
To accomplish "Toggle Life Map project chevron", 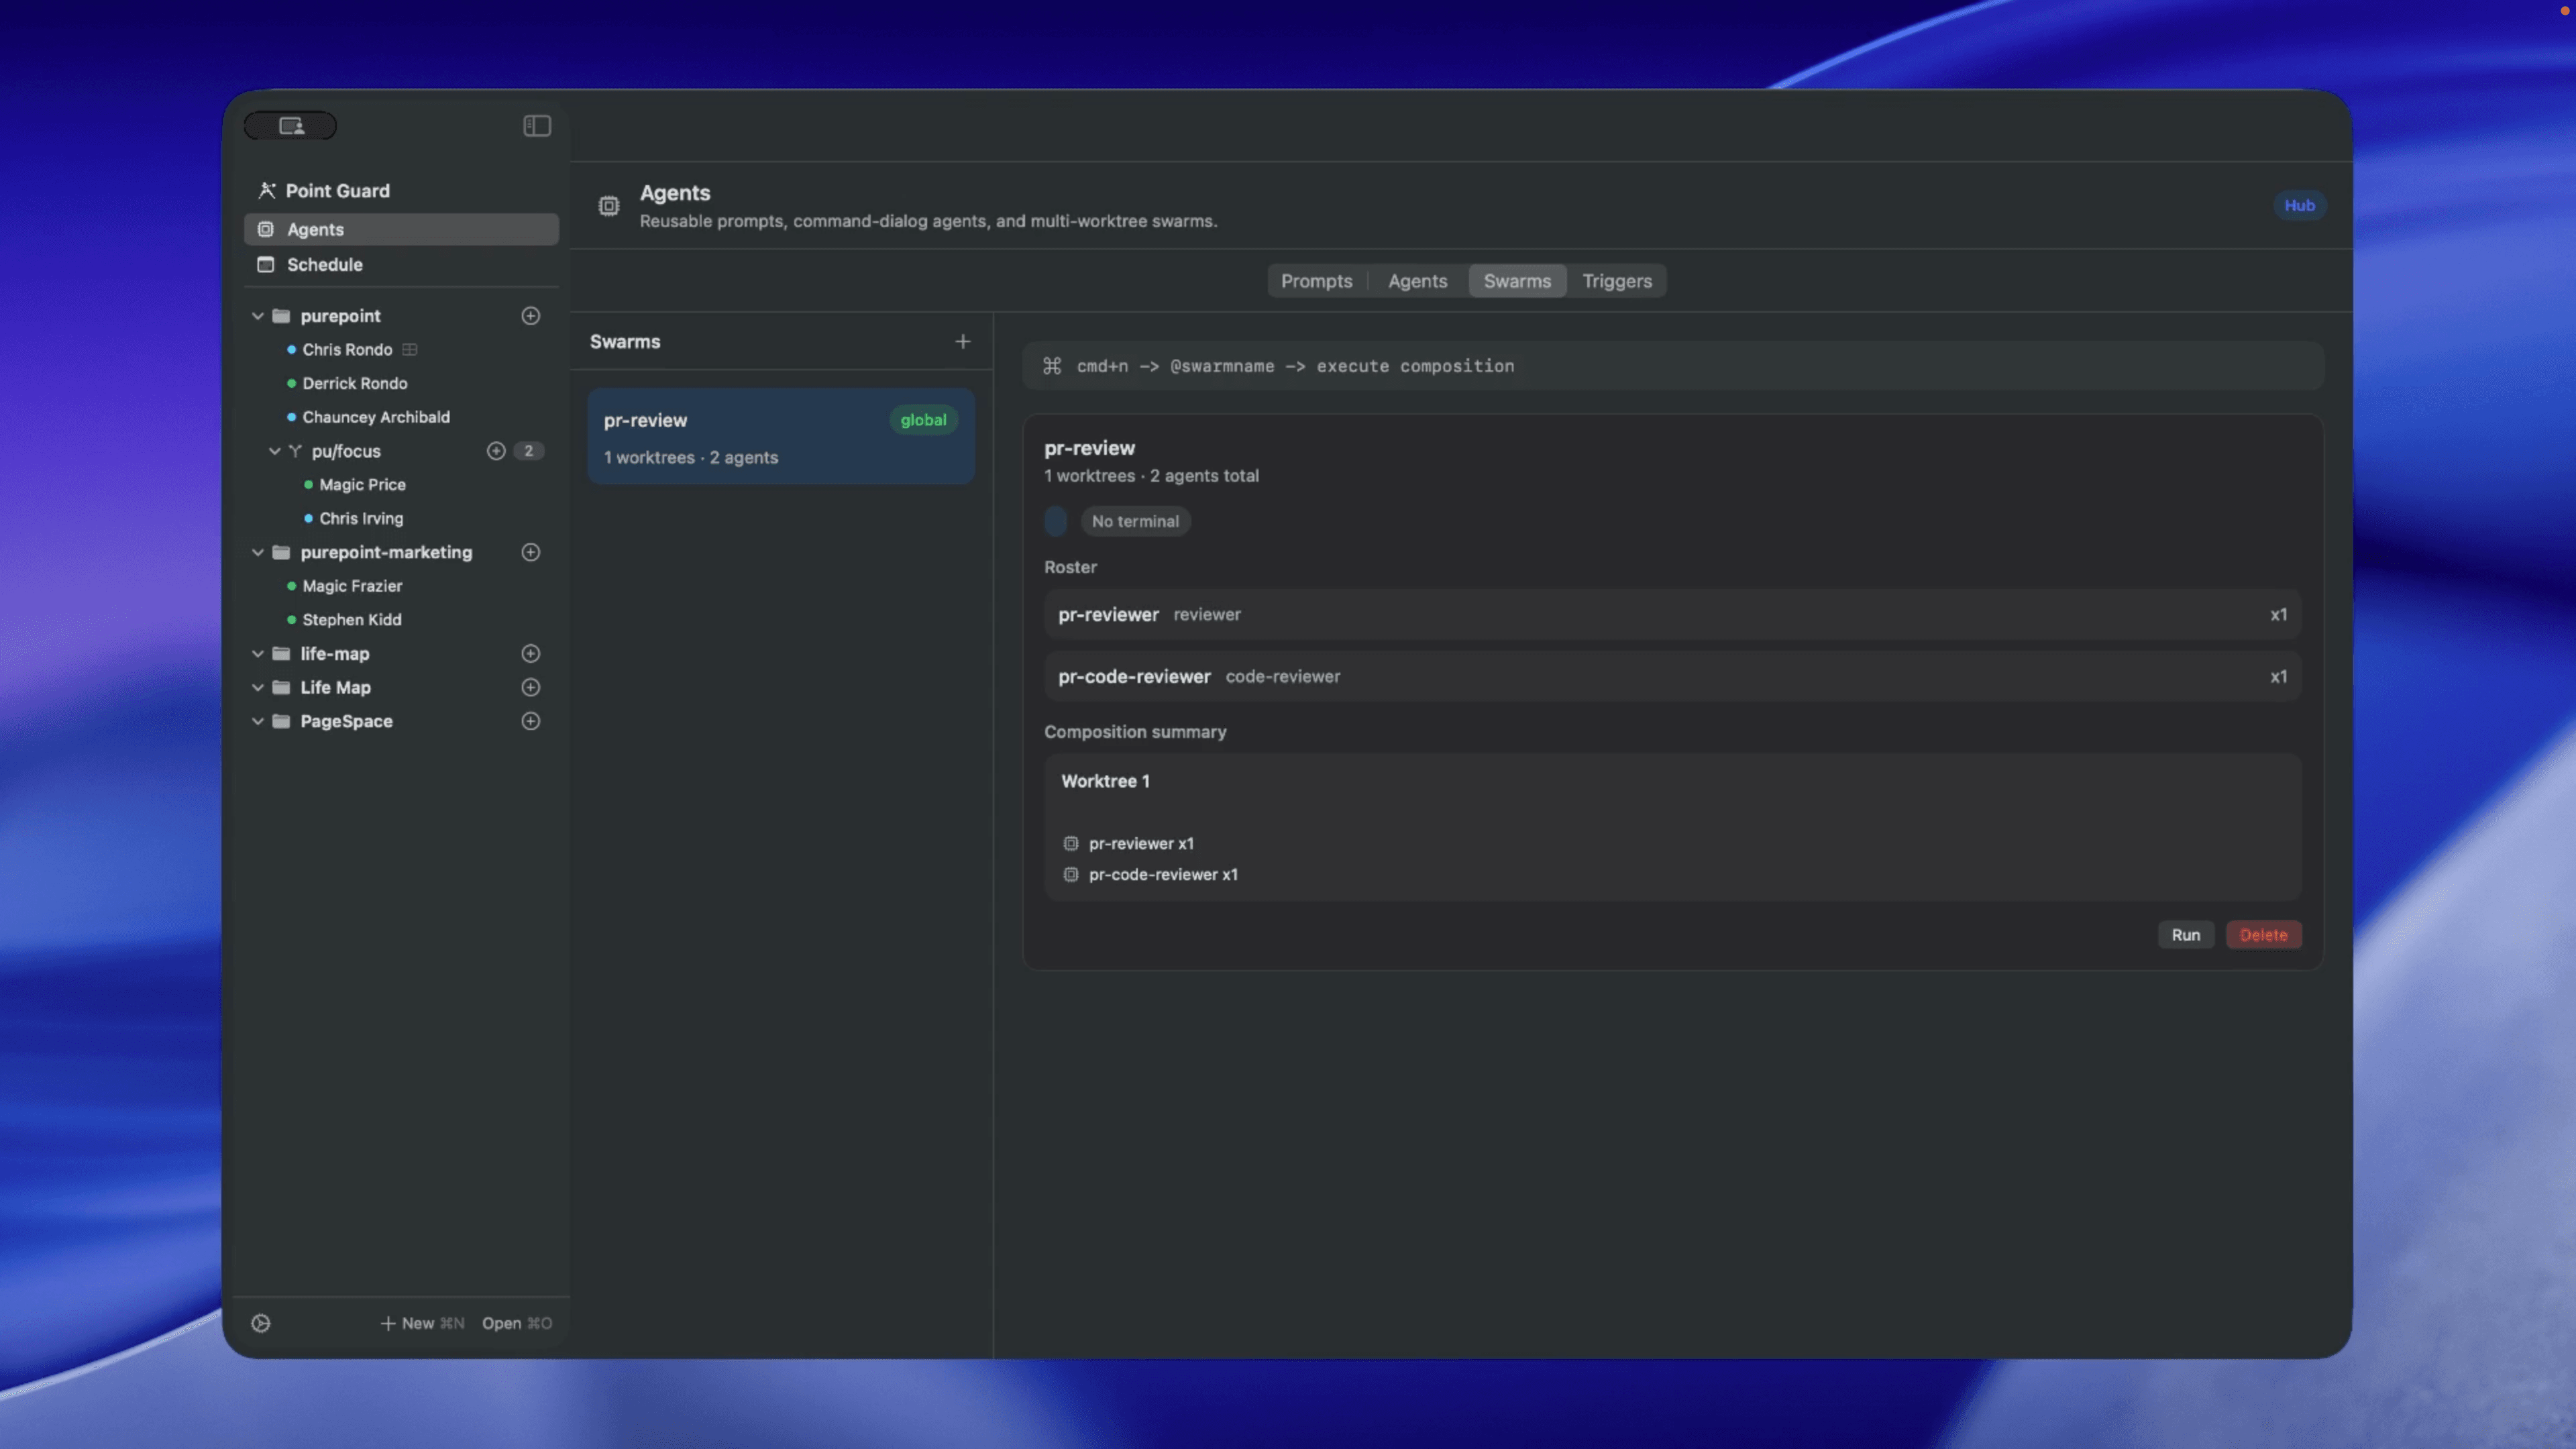I will [258, 687].
